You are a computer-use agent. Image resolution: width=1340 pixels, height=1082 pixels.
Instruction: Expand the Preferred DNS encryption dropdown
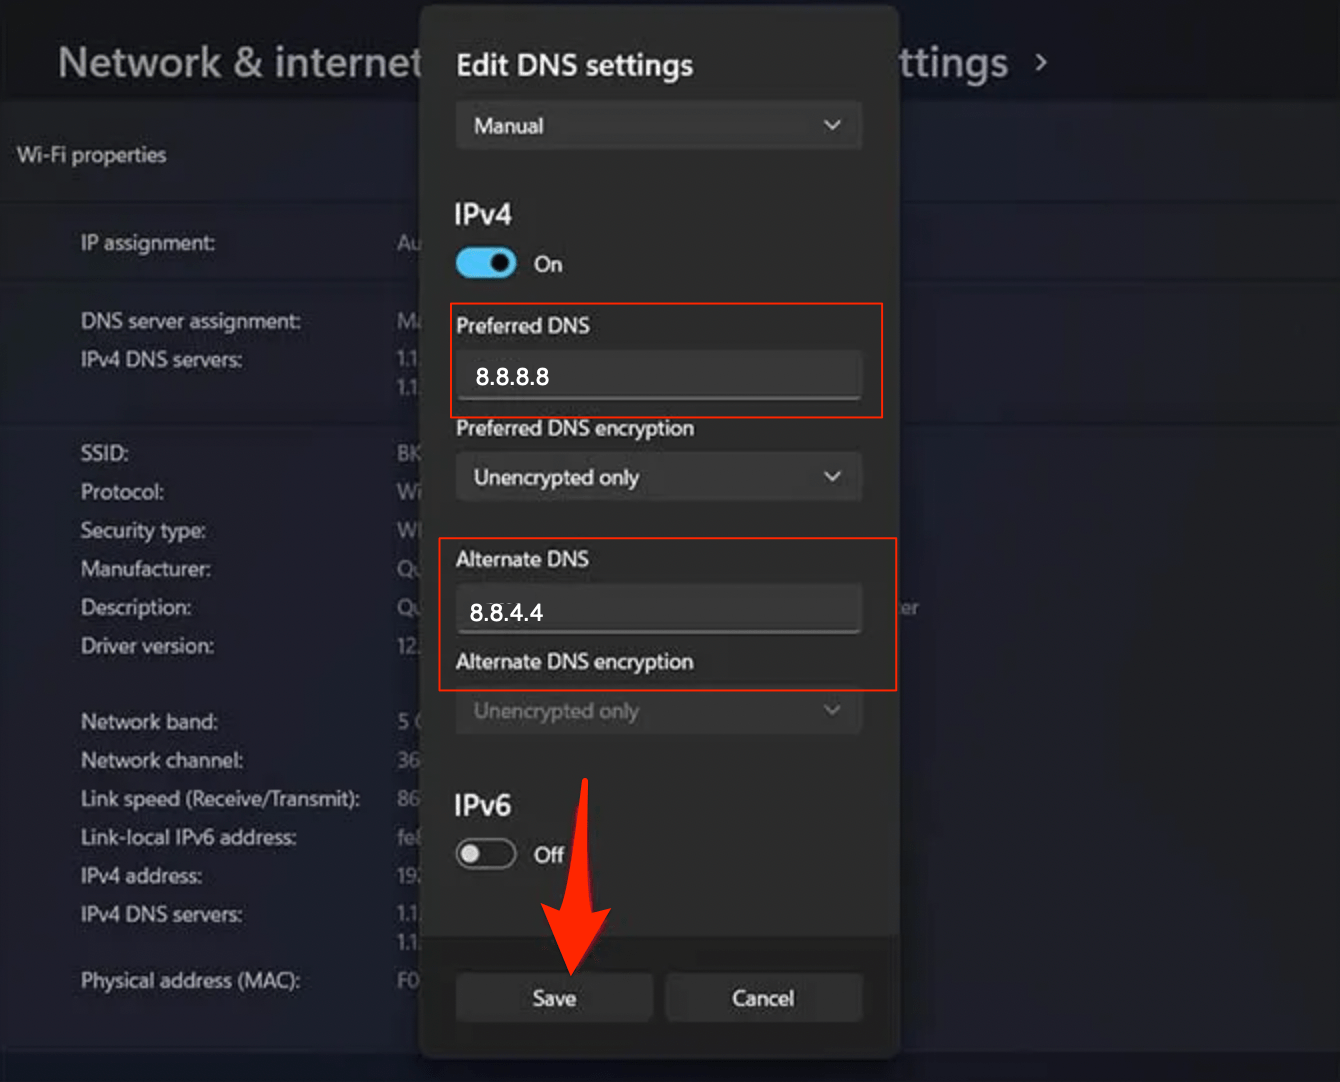point(658,477)
